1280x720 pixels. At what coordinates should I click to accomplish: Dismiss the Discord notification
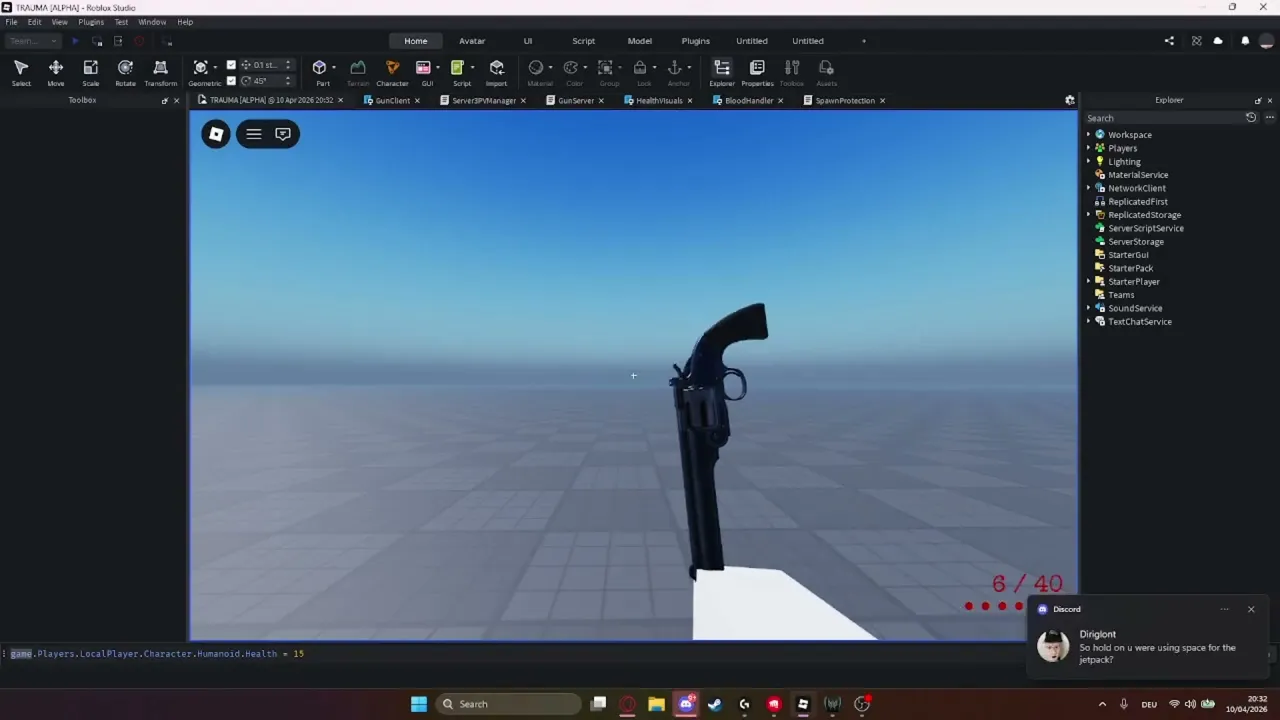coord(1250,609)
